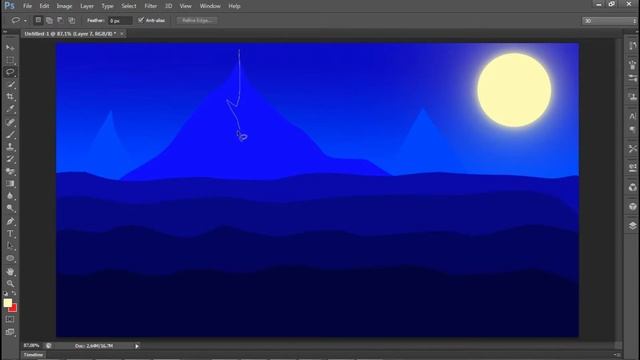This screenshot has height=360, width=640.
Task: Open the History panel icon
Action: pos(632,46)
